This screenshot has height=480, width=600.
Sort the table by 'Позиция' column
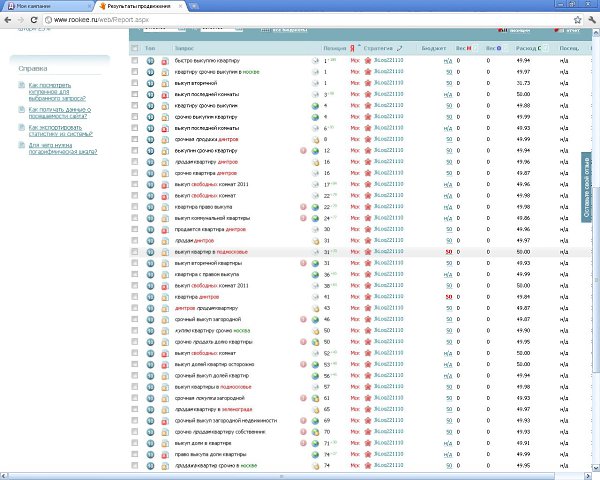pyautogui.click(x=335, y=47)
